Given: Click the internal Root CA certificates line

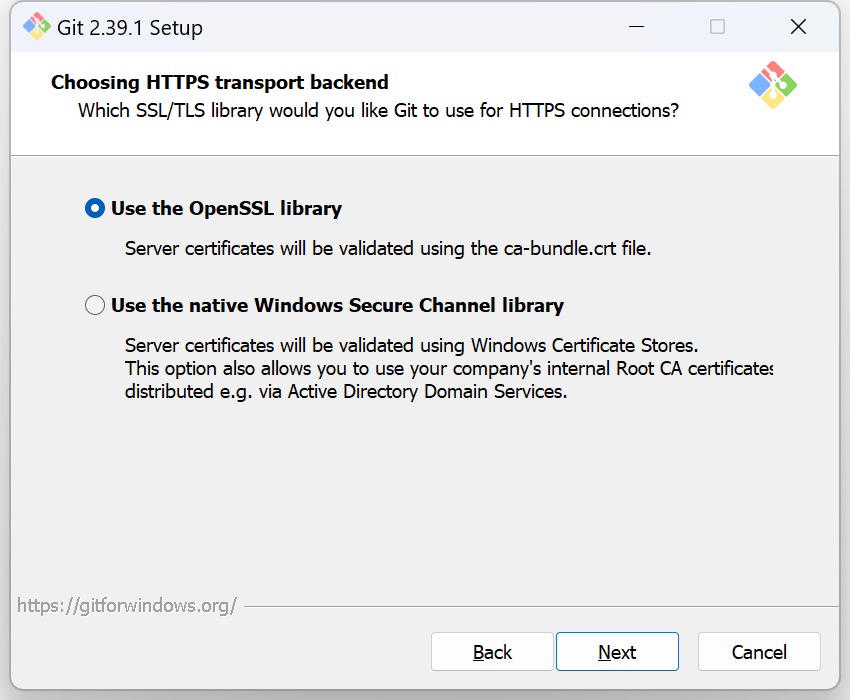Looking at the screenshot, I should click(x=449, y=369).
